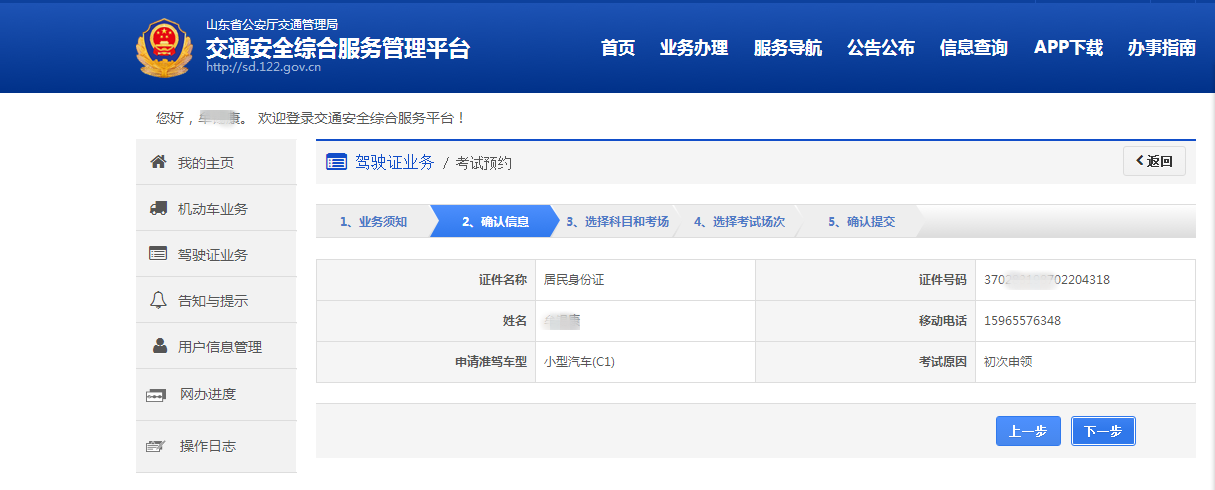The width and height of the screenshot is (1215, 490).
Task: Click the list icon in 驾驶证业务 header
Action: pyautogui.click(x=337, y=162)
